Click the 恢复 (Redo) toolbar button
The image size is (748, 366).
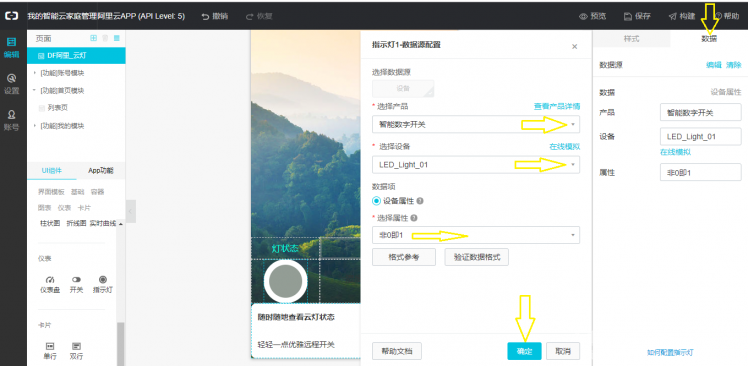(259, 16)
